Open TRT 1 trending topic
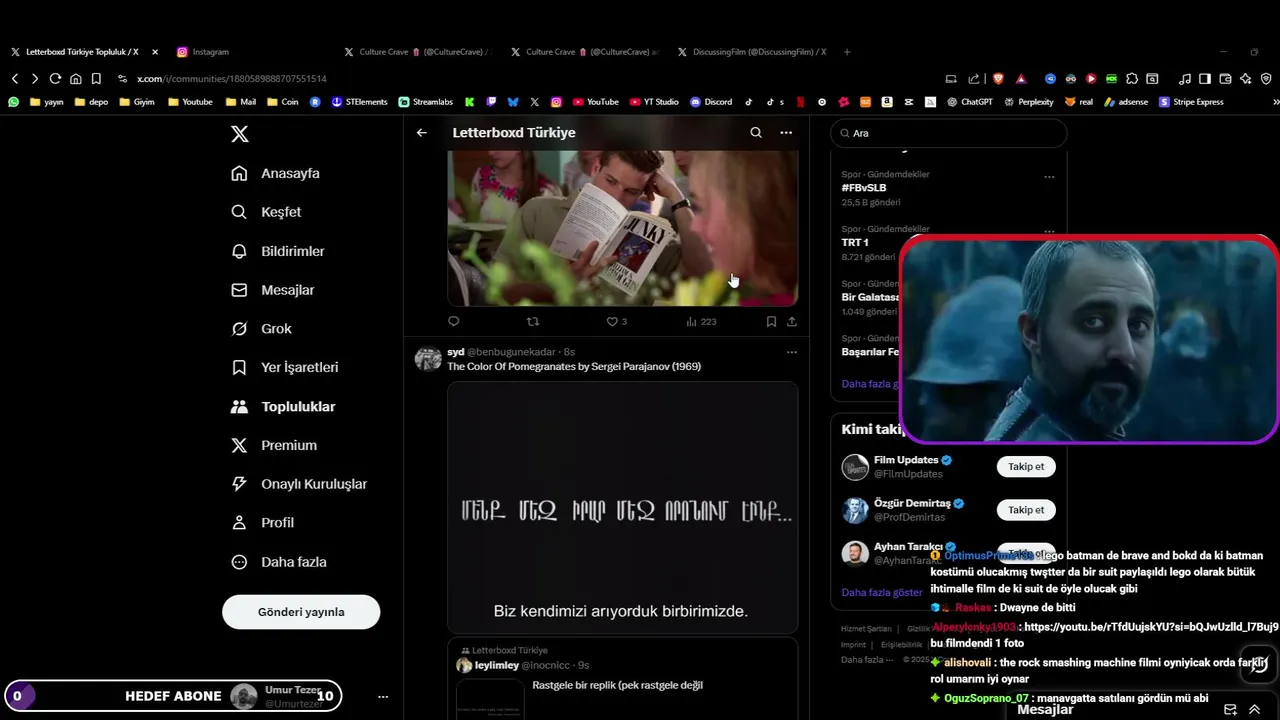This screenshot has width=1280, height=720. (855, 243)
